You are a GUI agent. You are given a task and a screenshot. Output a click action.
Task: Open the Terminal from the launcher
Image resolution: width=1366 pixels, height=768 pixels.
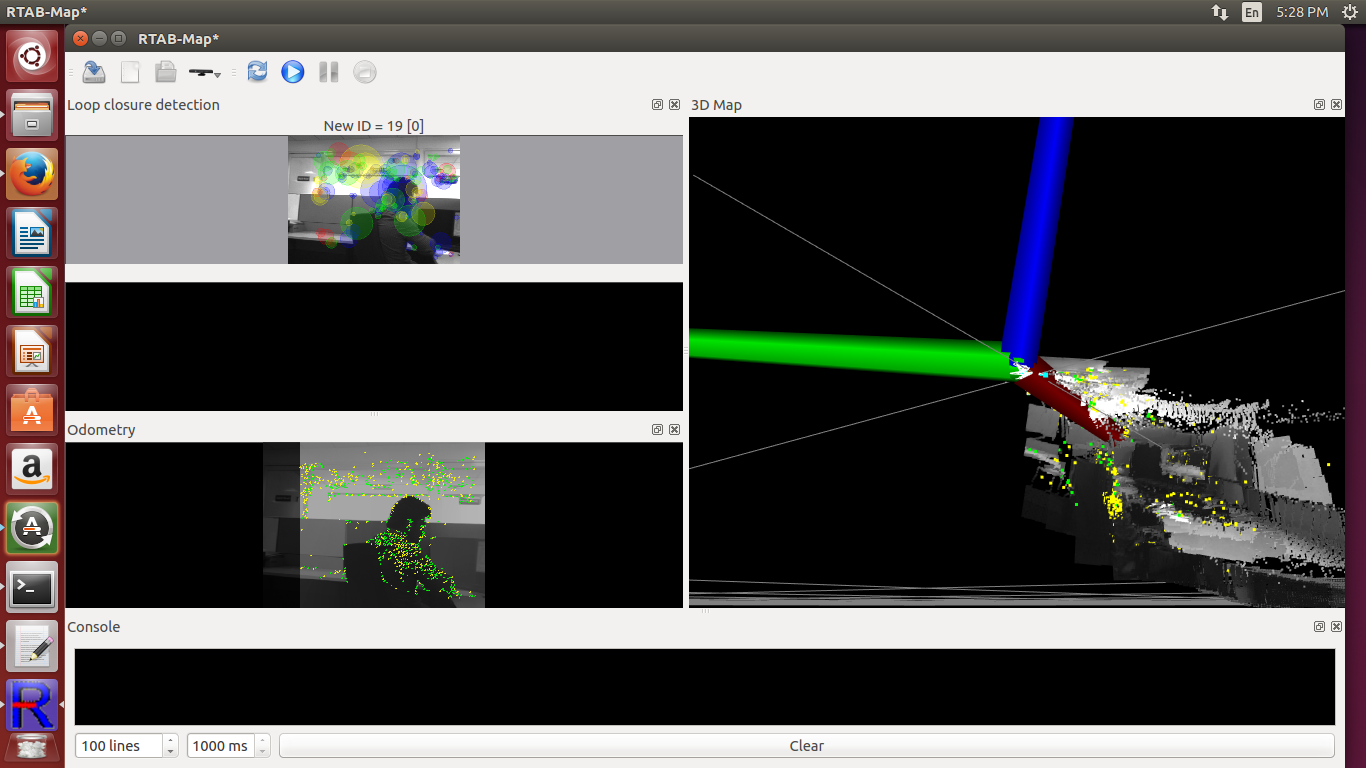(32, 588)
